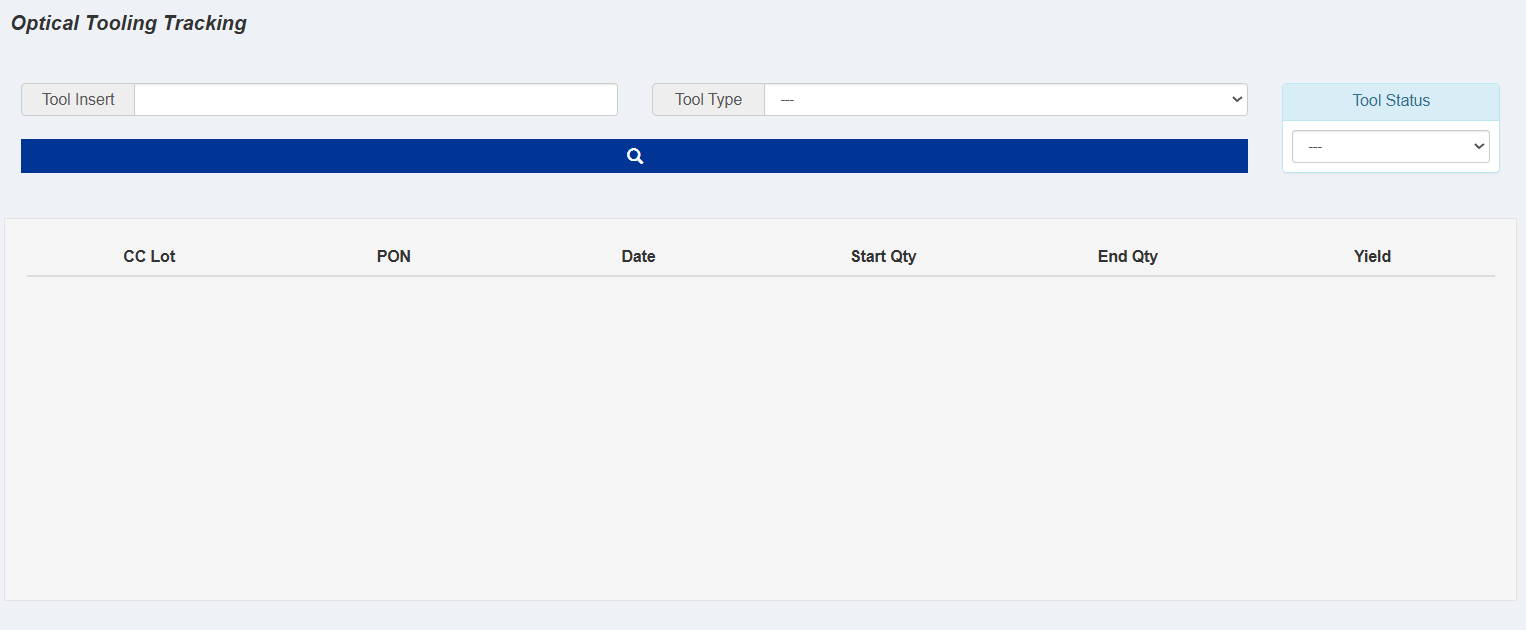Click the magnifying glass search icon
Viewport: 1526px width, 630px height.
634,156
